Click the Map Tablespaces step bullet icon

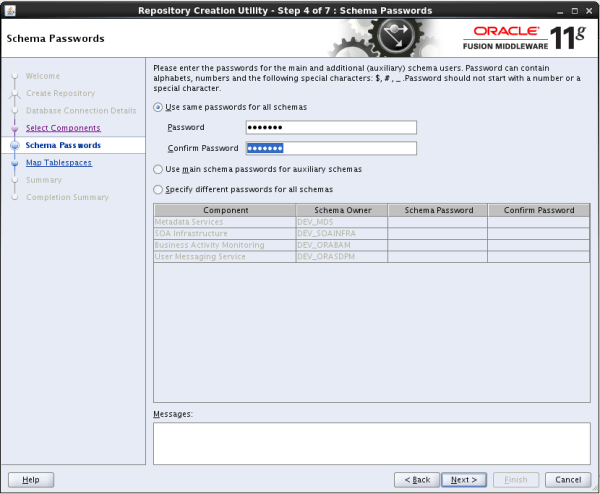pos(14,163)
